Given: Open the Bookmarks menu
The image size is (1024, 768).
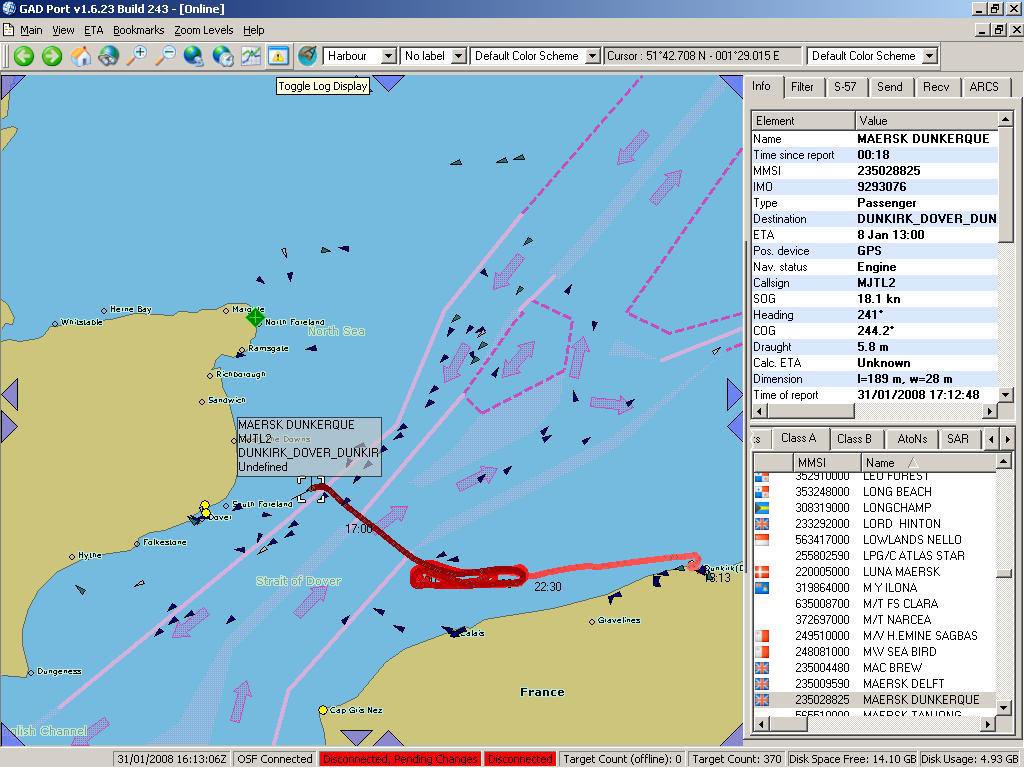Looking at the screenshot, I should point(138,30).
